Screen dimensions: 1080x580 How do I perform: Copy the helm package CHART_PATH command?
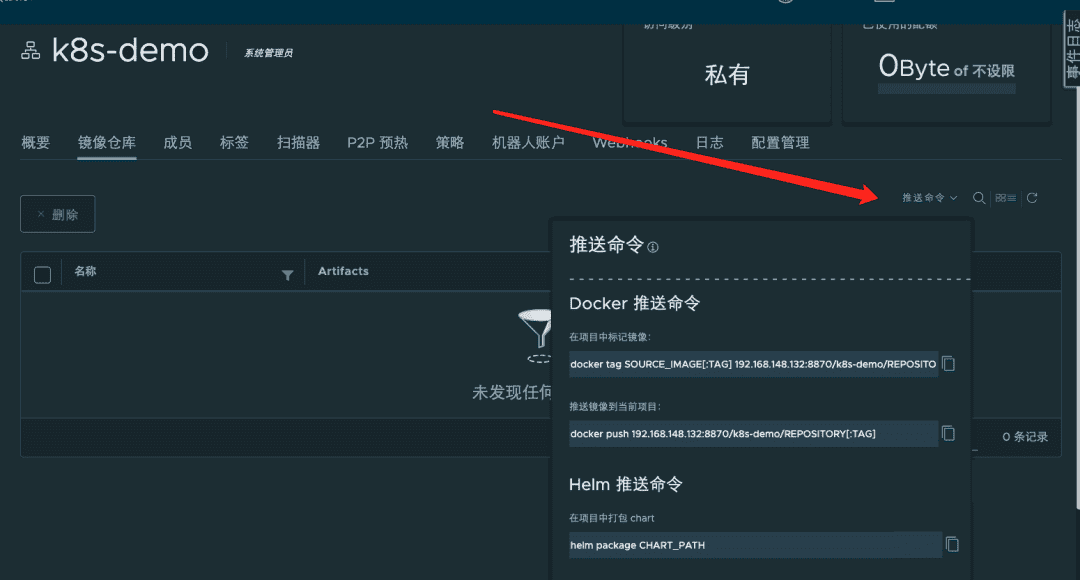tap(952, 544)
